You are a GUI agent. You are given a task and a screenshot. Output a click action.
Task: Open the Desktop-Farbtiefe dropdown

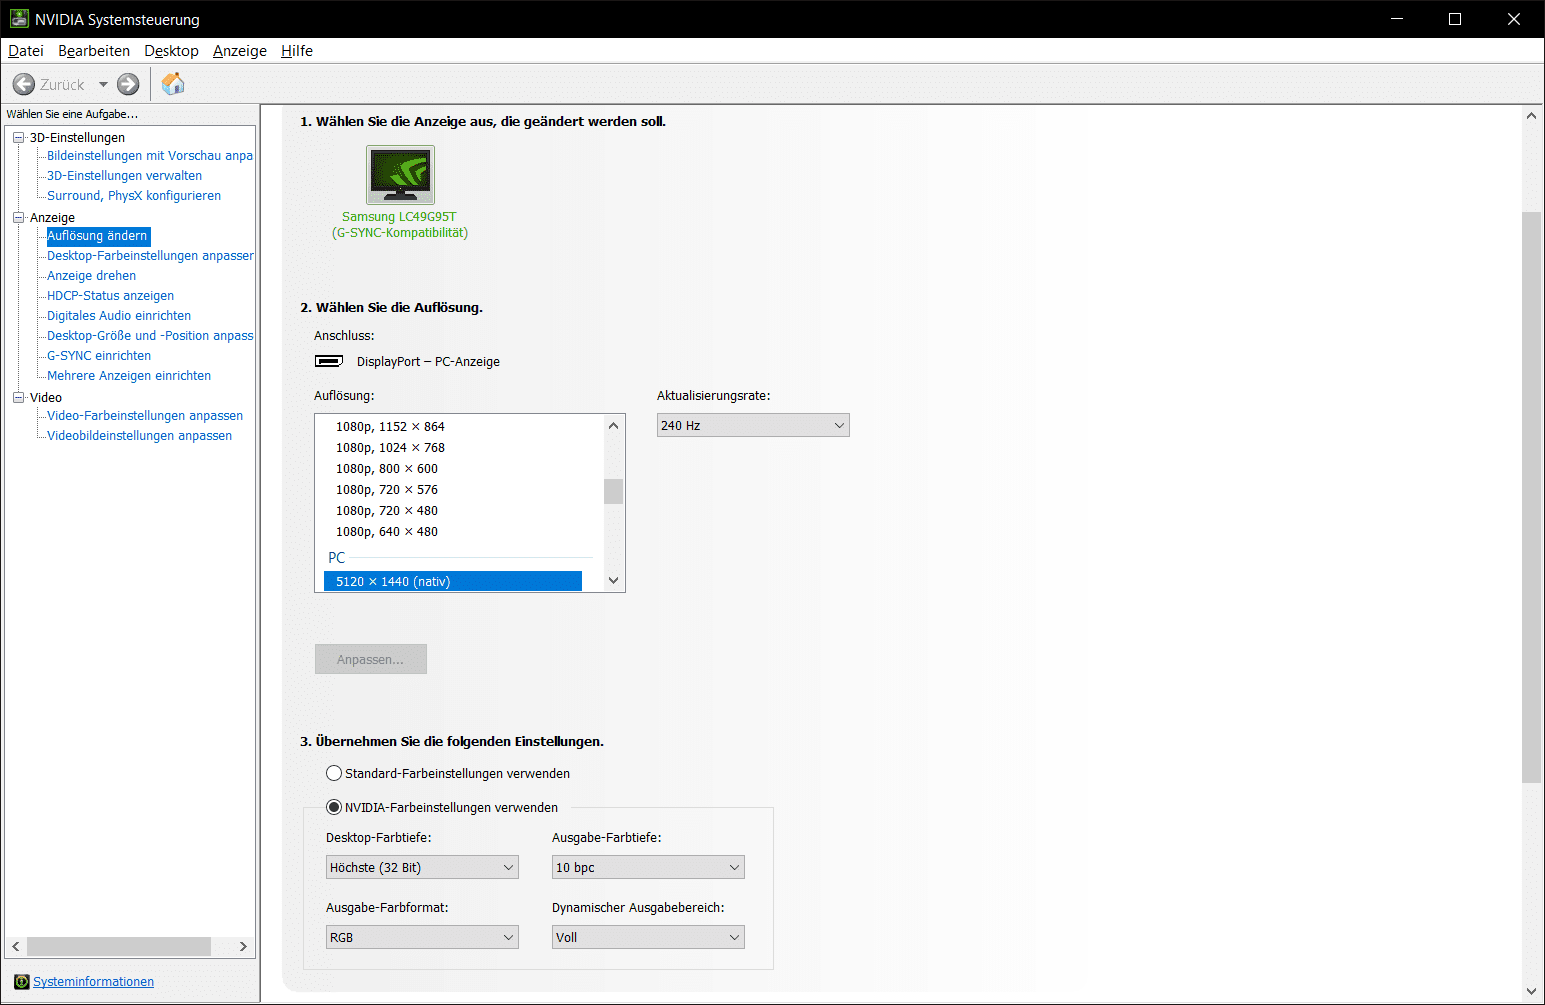tap(422, 867)
